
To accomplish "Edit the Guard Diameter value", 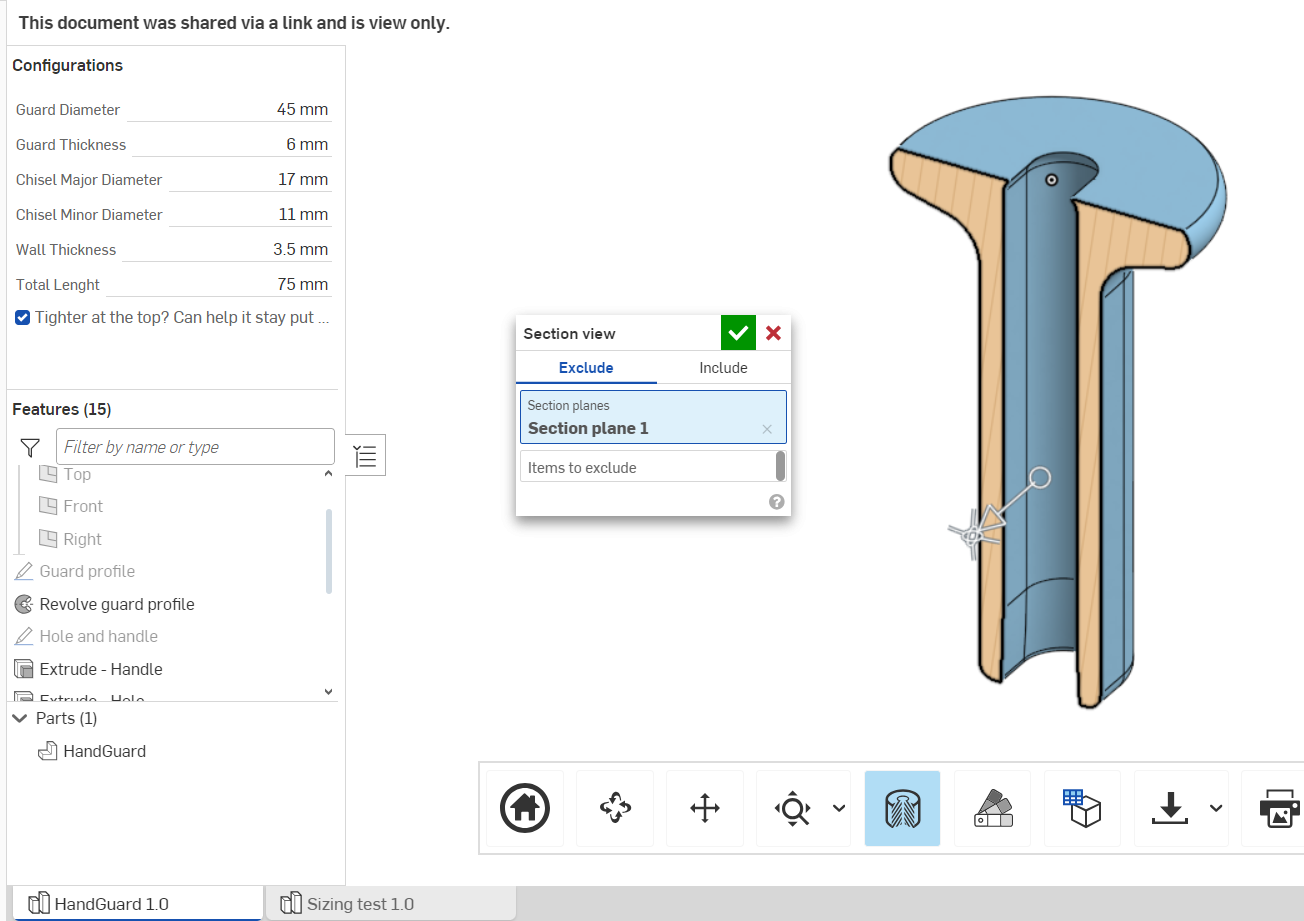I will tap(228, 110).
